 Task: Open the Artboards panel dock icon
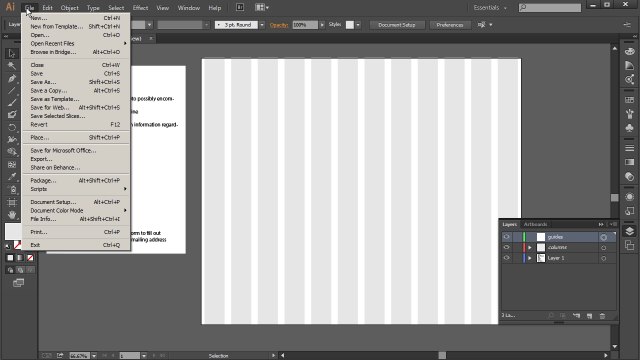click(629, 245)
